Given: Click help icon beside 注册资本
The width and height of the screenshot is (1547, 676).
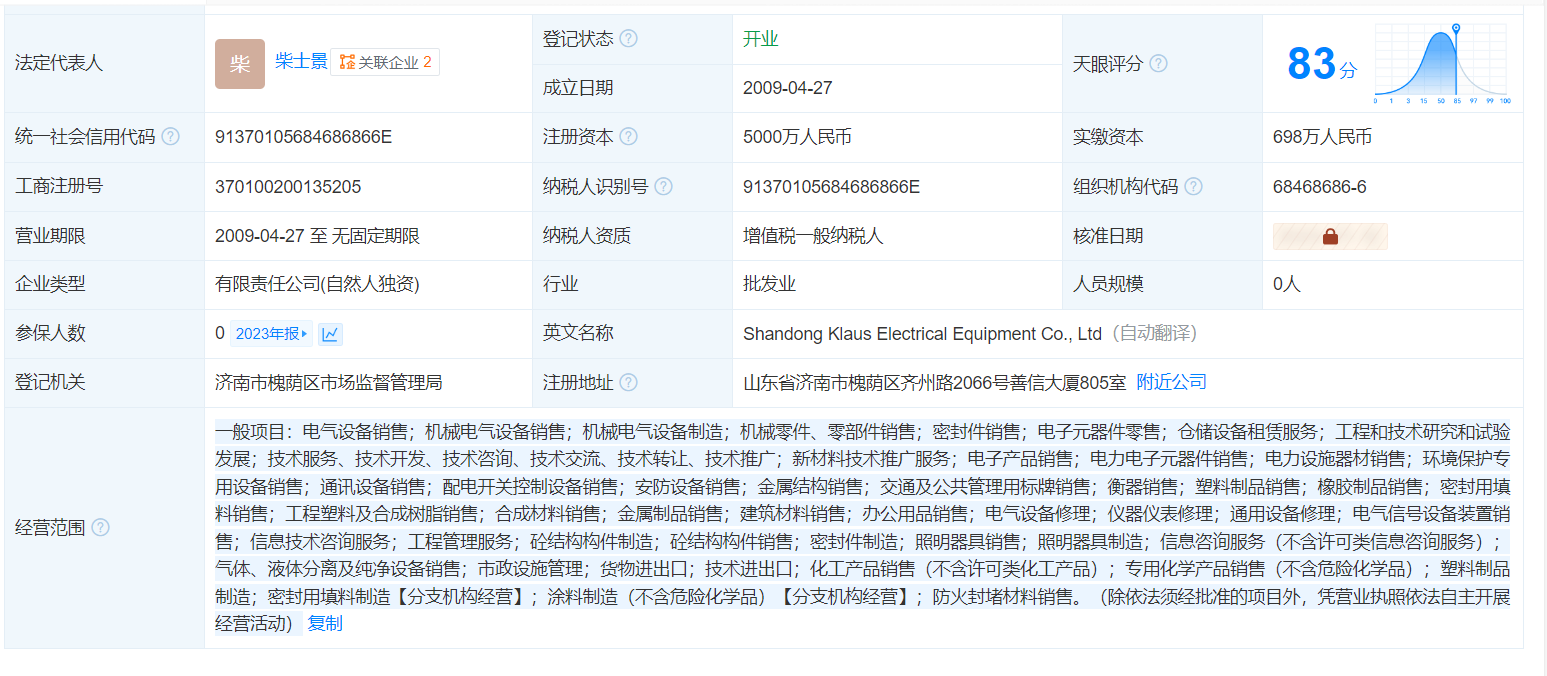Looking at the screenshot, I should (x=628, y=137).
